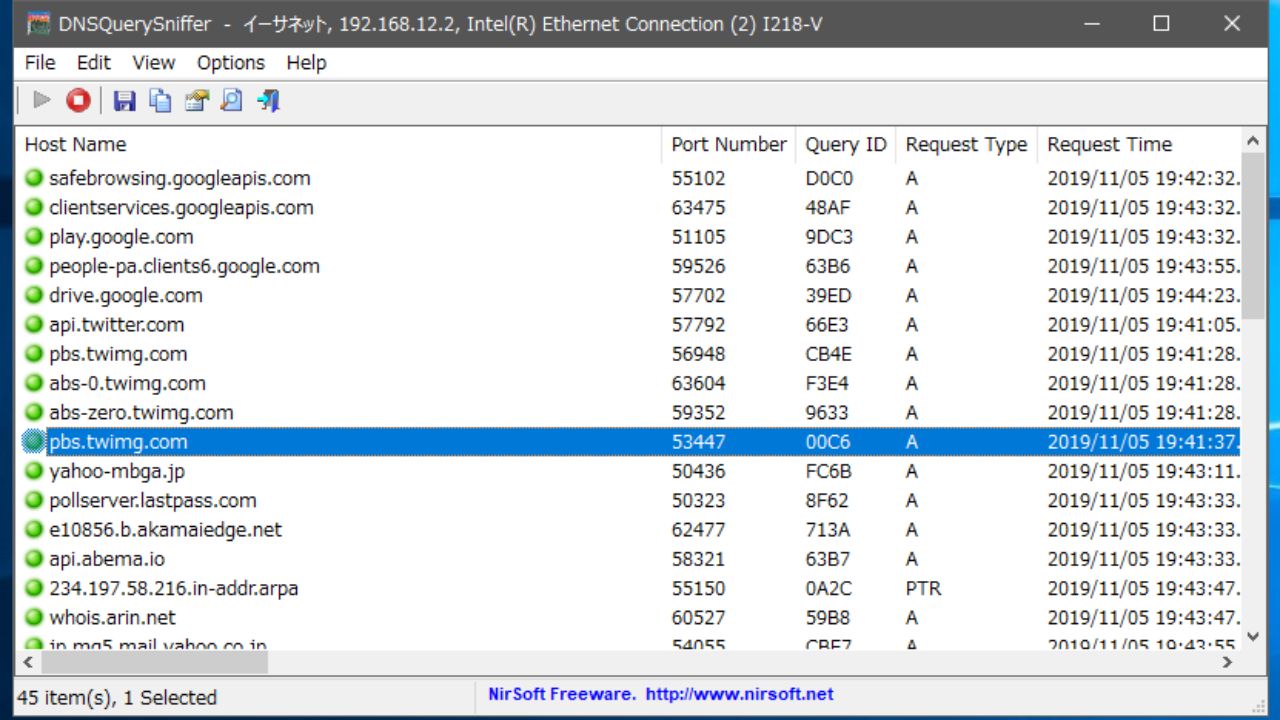Click port number 60527
1280x720 pixels.
coord(698,617)
